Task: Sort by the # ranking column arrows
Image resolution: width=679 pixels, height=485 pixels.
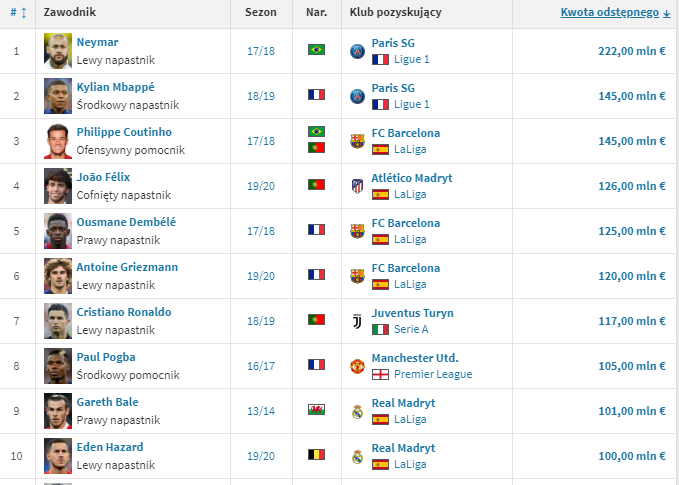Action: click(x=18, y=13)
